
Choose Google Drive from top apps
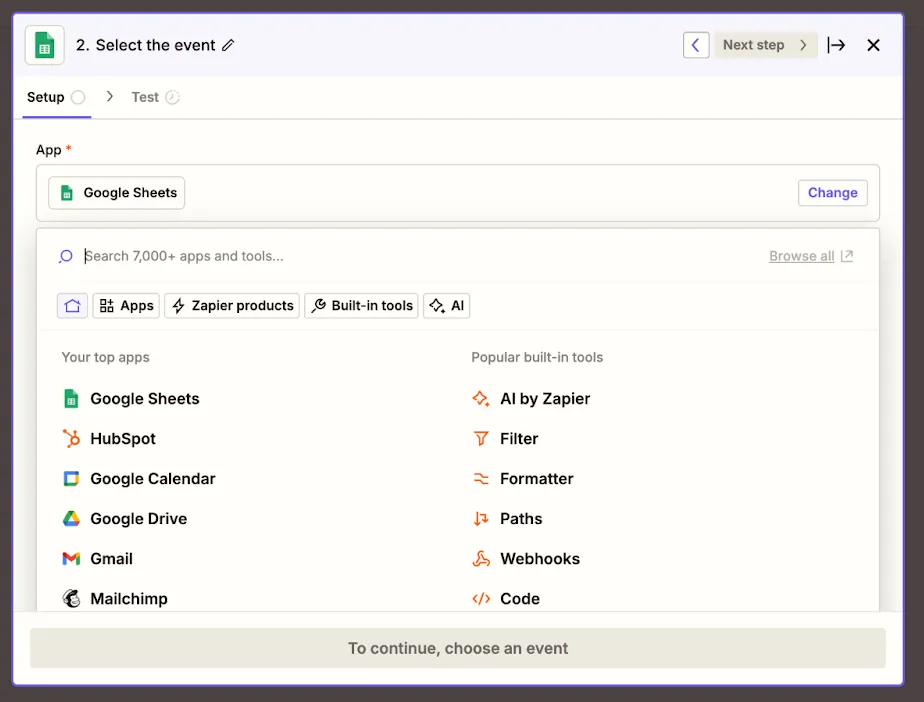[138, 519]
